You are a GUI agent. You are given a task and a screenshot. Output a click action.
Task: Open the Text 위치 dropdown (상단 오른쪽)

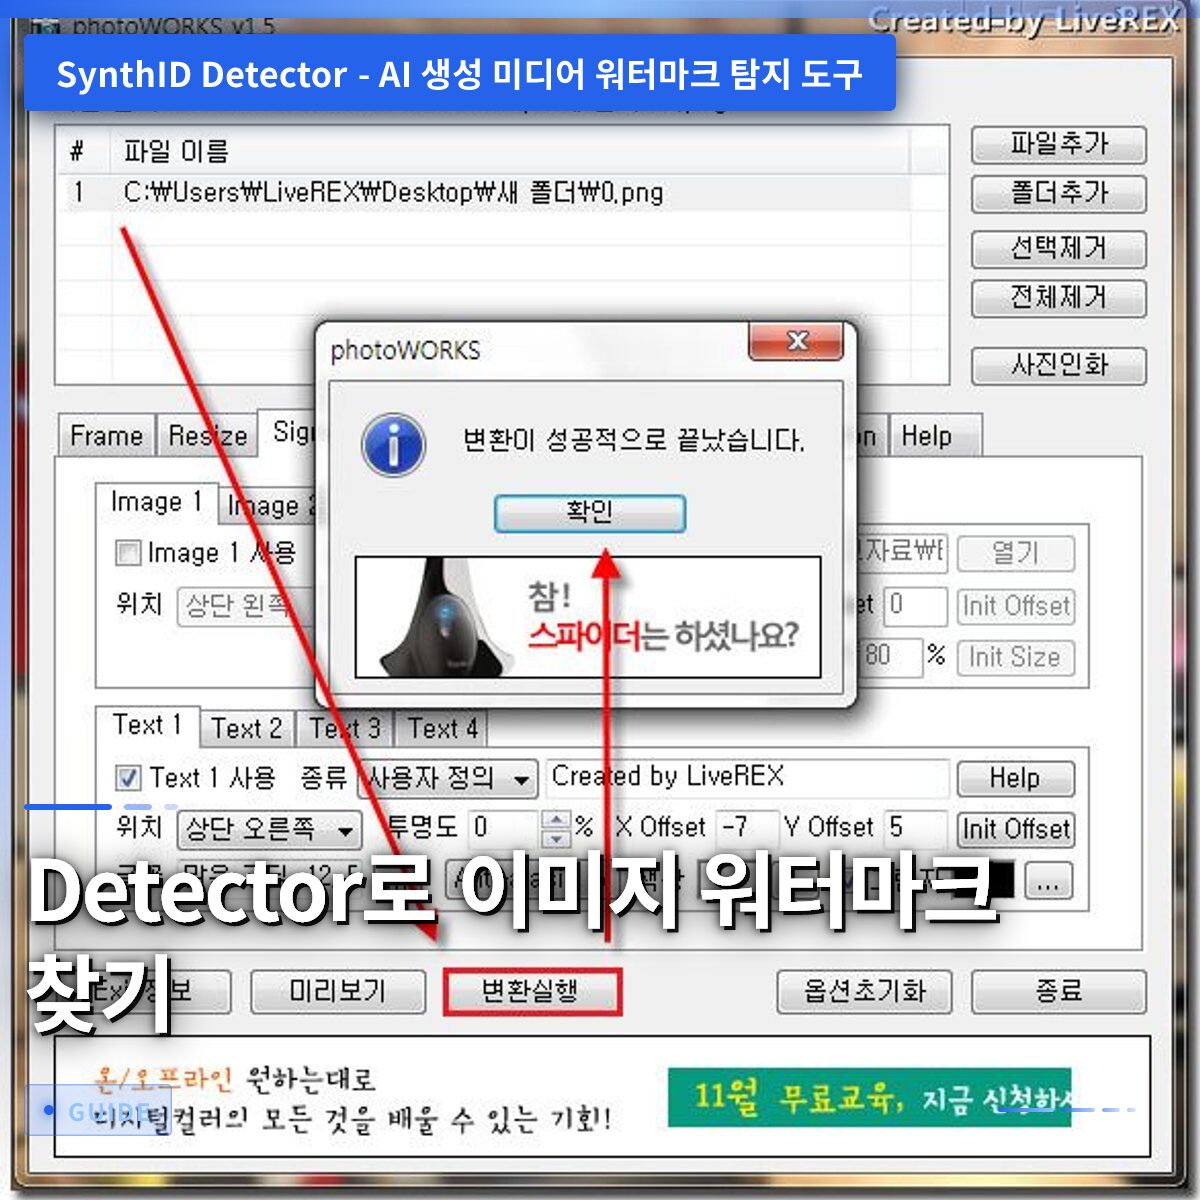[x=269, y=830]
